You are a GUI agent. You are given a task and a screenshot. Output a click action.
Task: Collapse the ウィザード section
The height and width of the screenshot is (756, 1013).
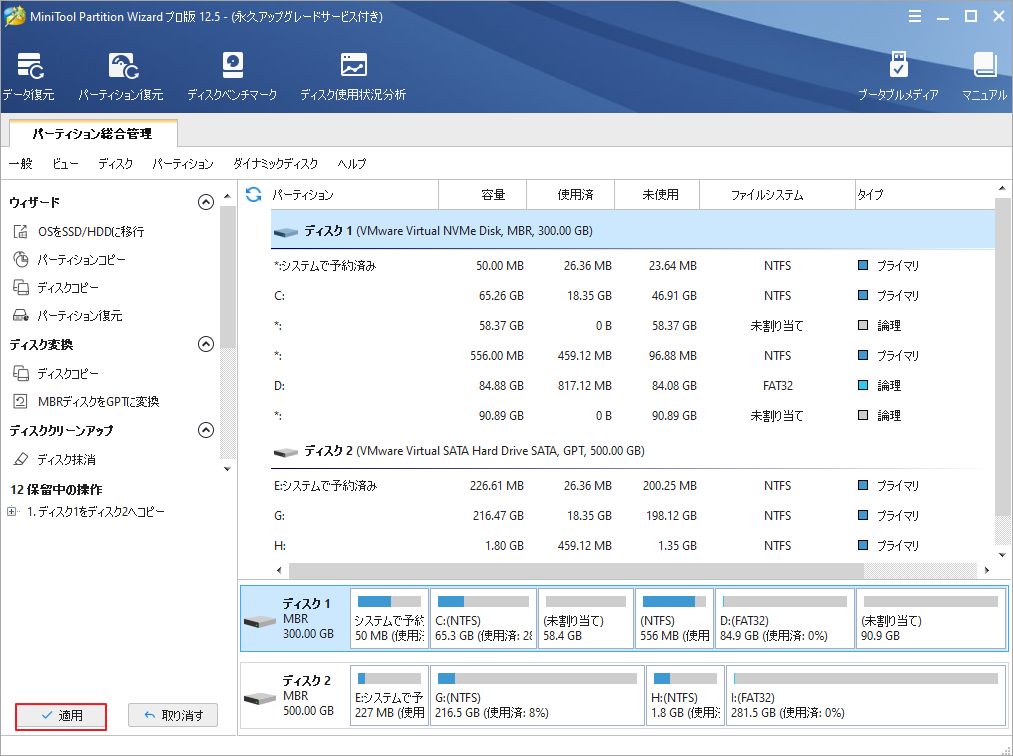point(206,202)
